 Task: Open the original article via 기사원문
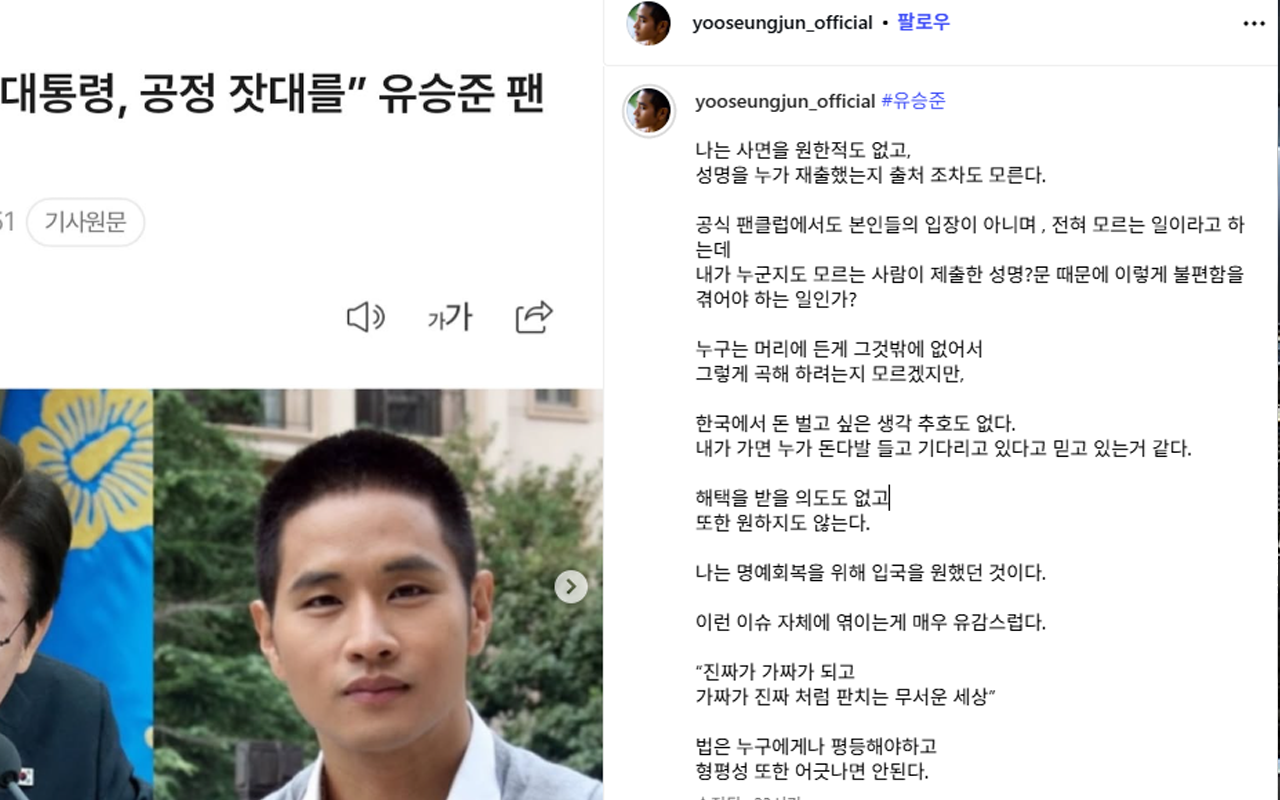pyautogui.click(x=85, y=222)
